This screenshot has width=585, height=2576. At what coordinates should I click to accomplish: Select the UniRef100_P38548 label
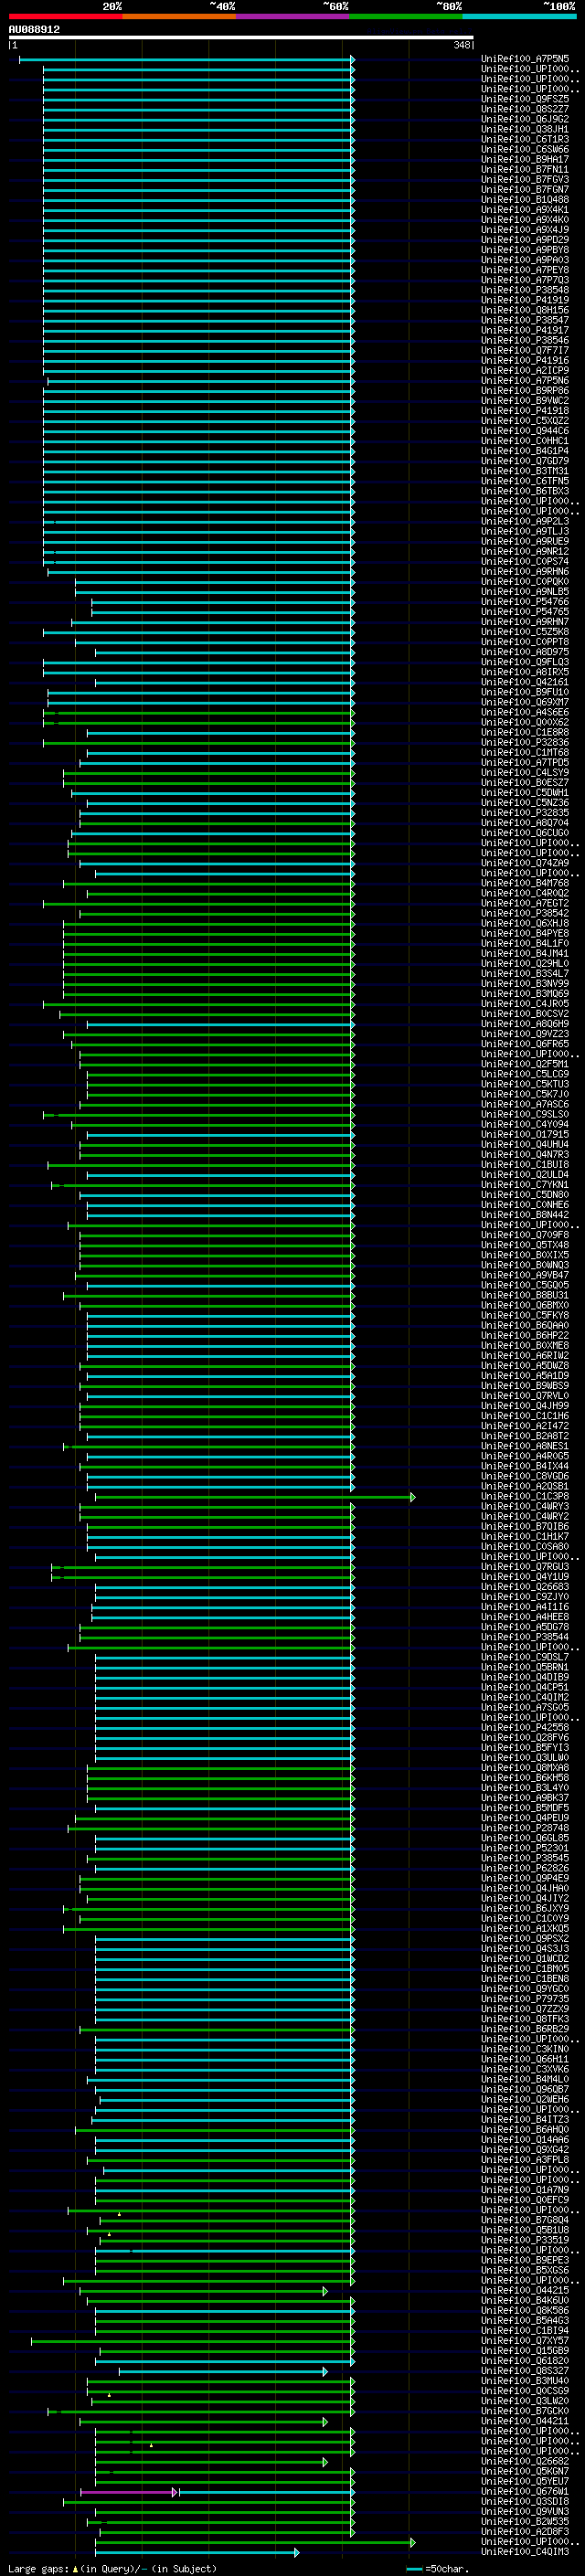tap(525, 290)
